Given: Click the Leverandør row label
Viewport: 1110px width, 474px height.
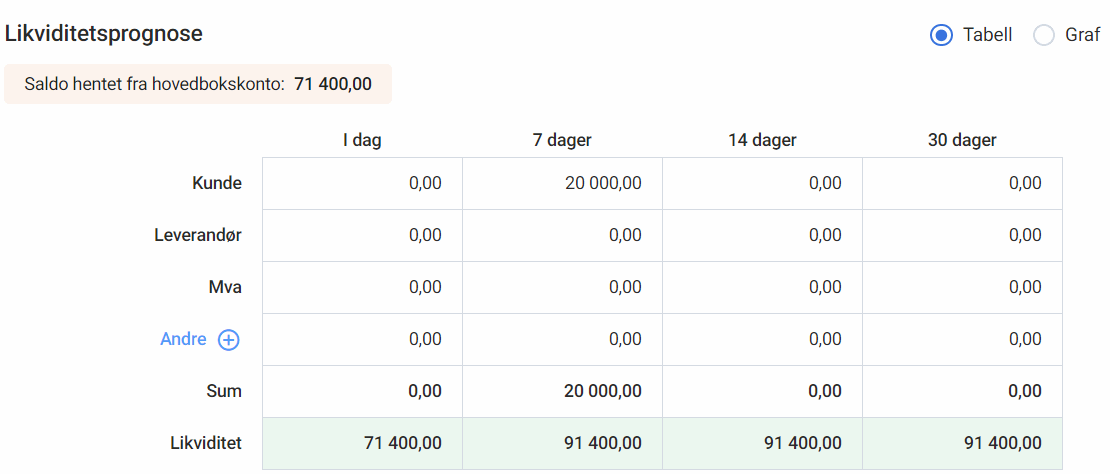Looking at the screenshot, I should (x=198, y=236).
